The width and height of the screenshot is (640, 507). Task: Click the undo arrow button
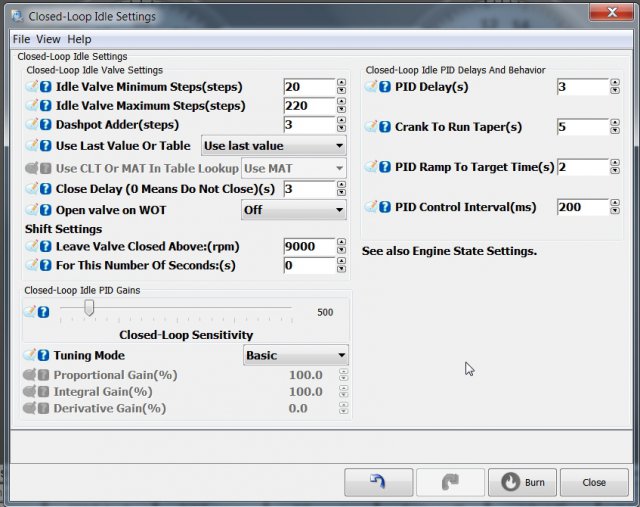(378, 482)
